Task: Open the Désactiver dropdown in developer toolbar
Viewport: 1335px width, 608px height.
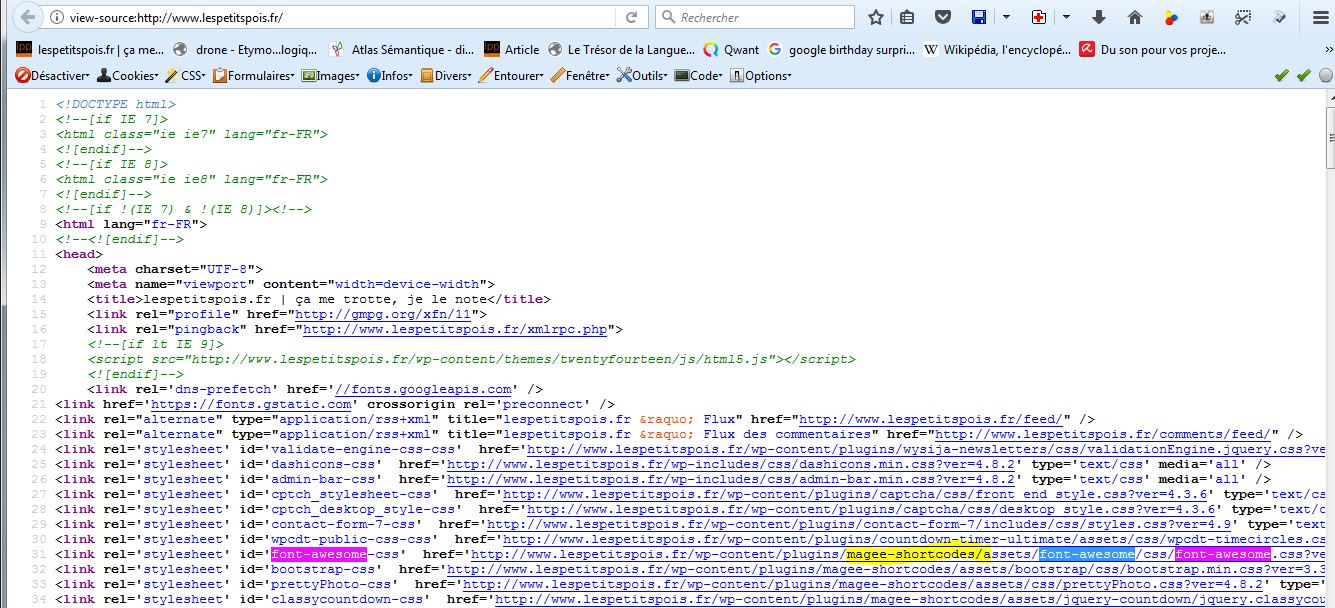Action: pyautogui.click(x=52, y=75)
